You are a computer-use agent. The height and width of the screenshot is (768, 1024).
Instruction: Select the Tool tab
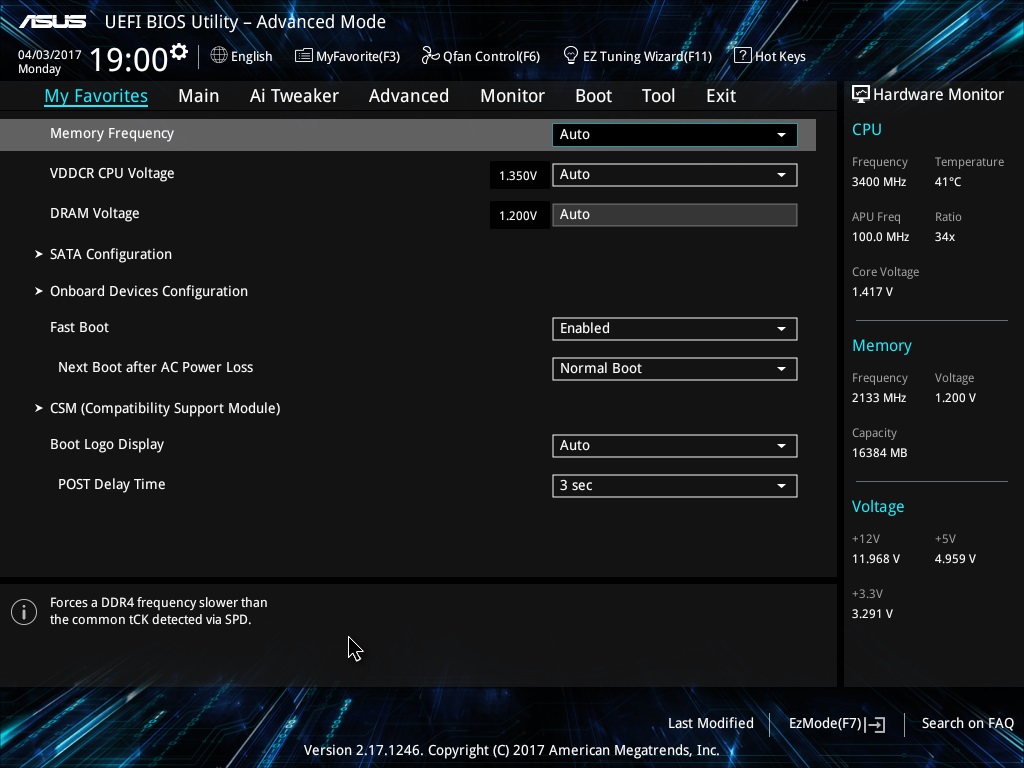click(658, 96)
